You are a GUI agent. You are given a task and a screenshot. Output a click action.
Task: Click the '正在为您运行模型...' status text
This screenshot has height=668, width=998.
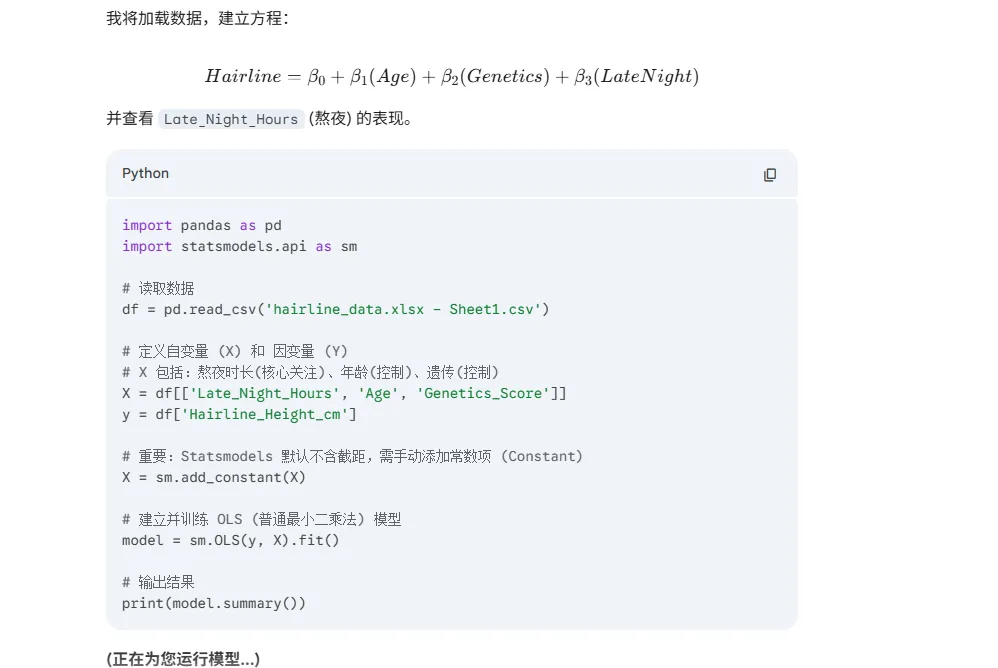tap(183, 658)
